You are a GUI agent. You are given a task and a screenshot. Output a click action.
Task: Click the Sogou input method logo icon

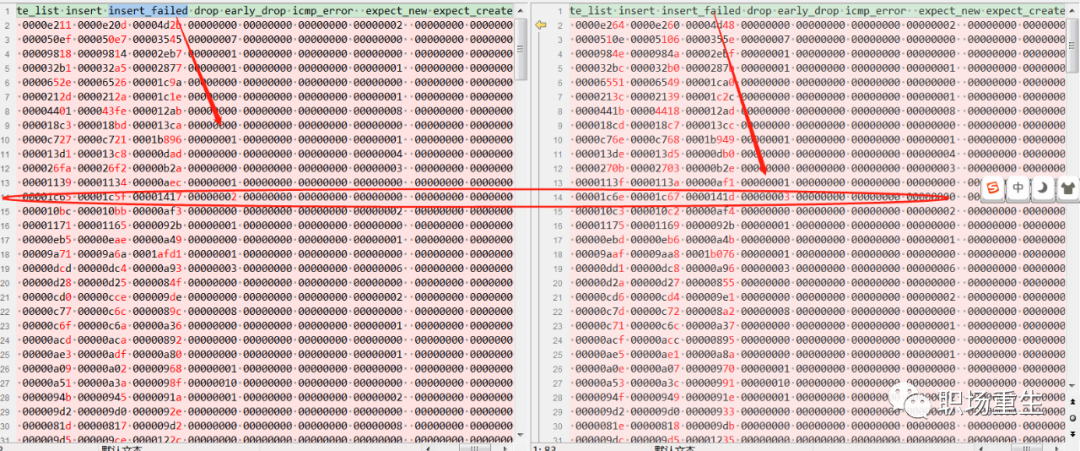[993, 187]
